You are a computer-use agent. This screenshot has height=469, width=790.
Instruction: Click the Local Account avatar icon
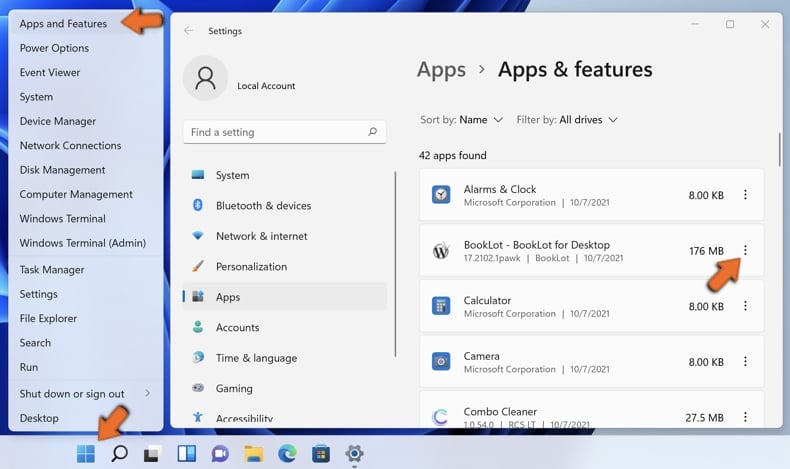[x=205, y=78]
